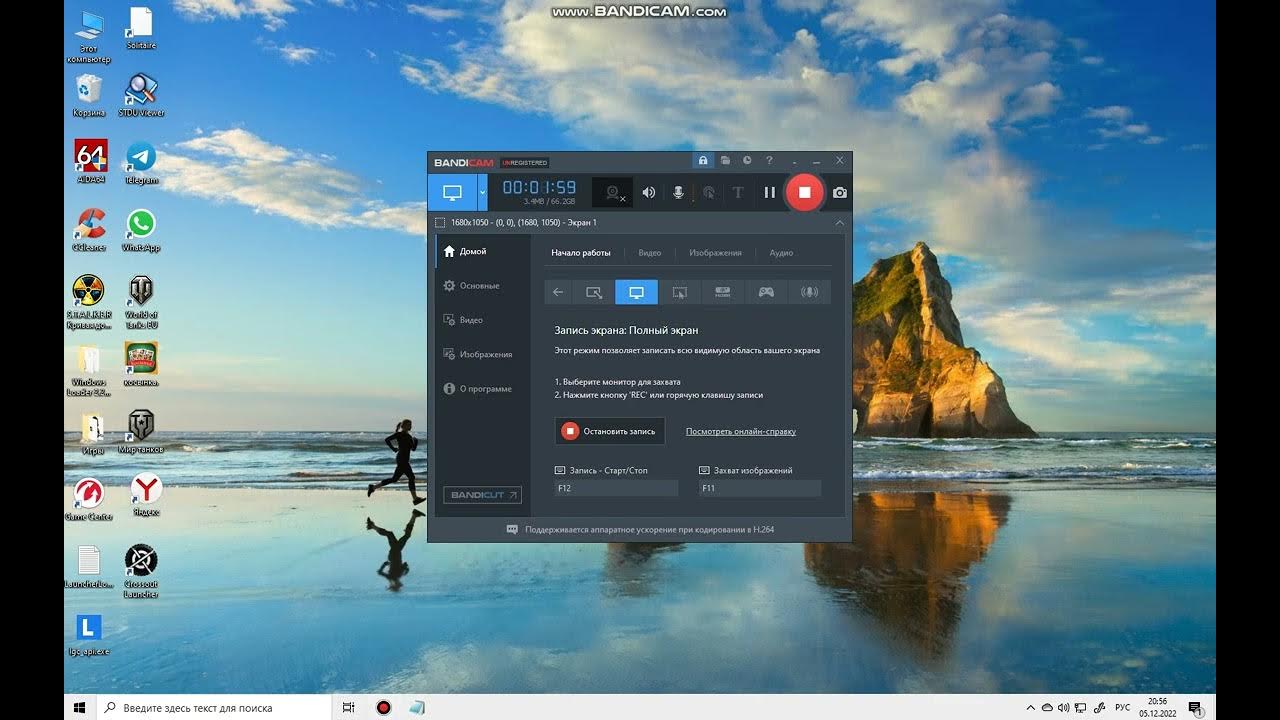The width and height of the screenshot is (1280, 720).
Task: Select the around-mouse recording mode
Action: click(x=680, y=292)
